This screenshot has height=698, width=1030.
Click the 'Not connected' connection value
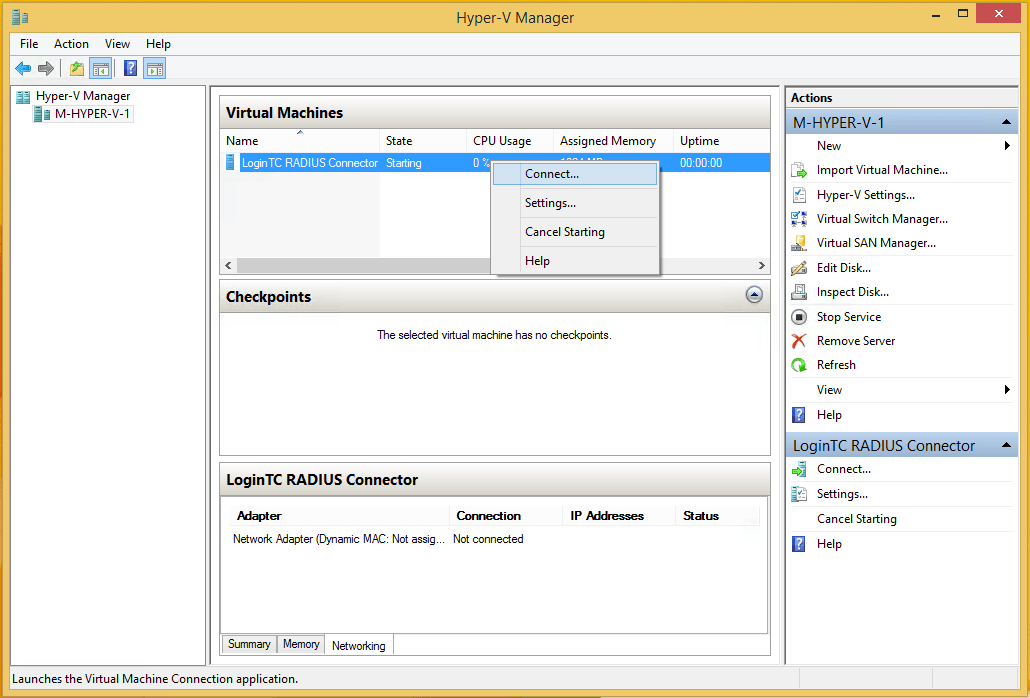[488, 539]
